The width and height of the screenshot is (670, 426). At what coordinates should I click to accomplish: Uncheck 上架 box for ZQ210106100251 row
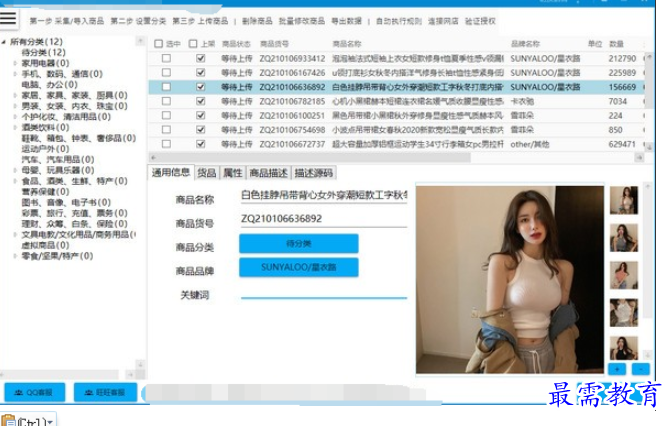(200, 115)
